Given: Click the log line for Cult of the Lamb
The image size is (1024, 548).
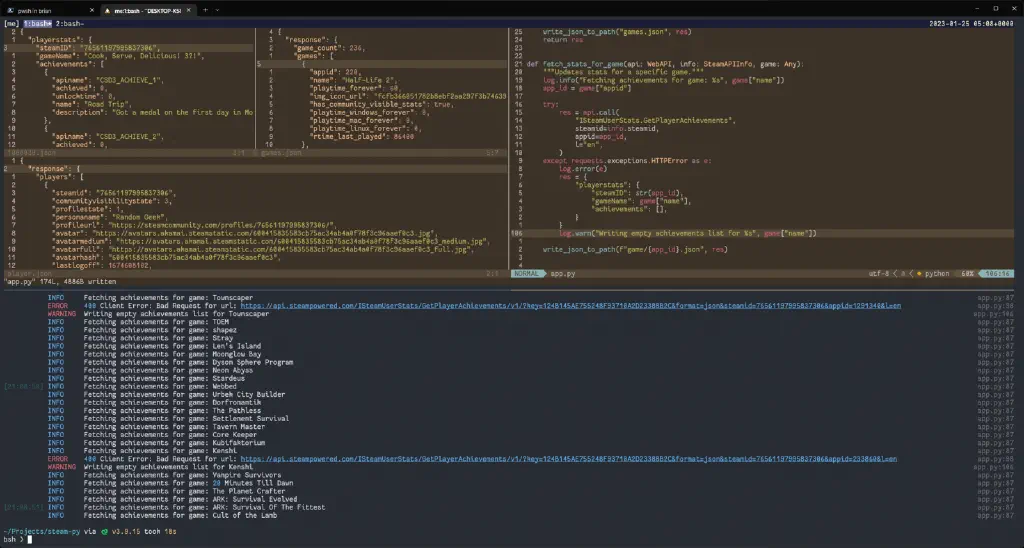Looking at the screenshot, I should (x=162, y=515).
